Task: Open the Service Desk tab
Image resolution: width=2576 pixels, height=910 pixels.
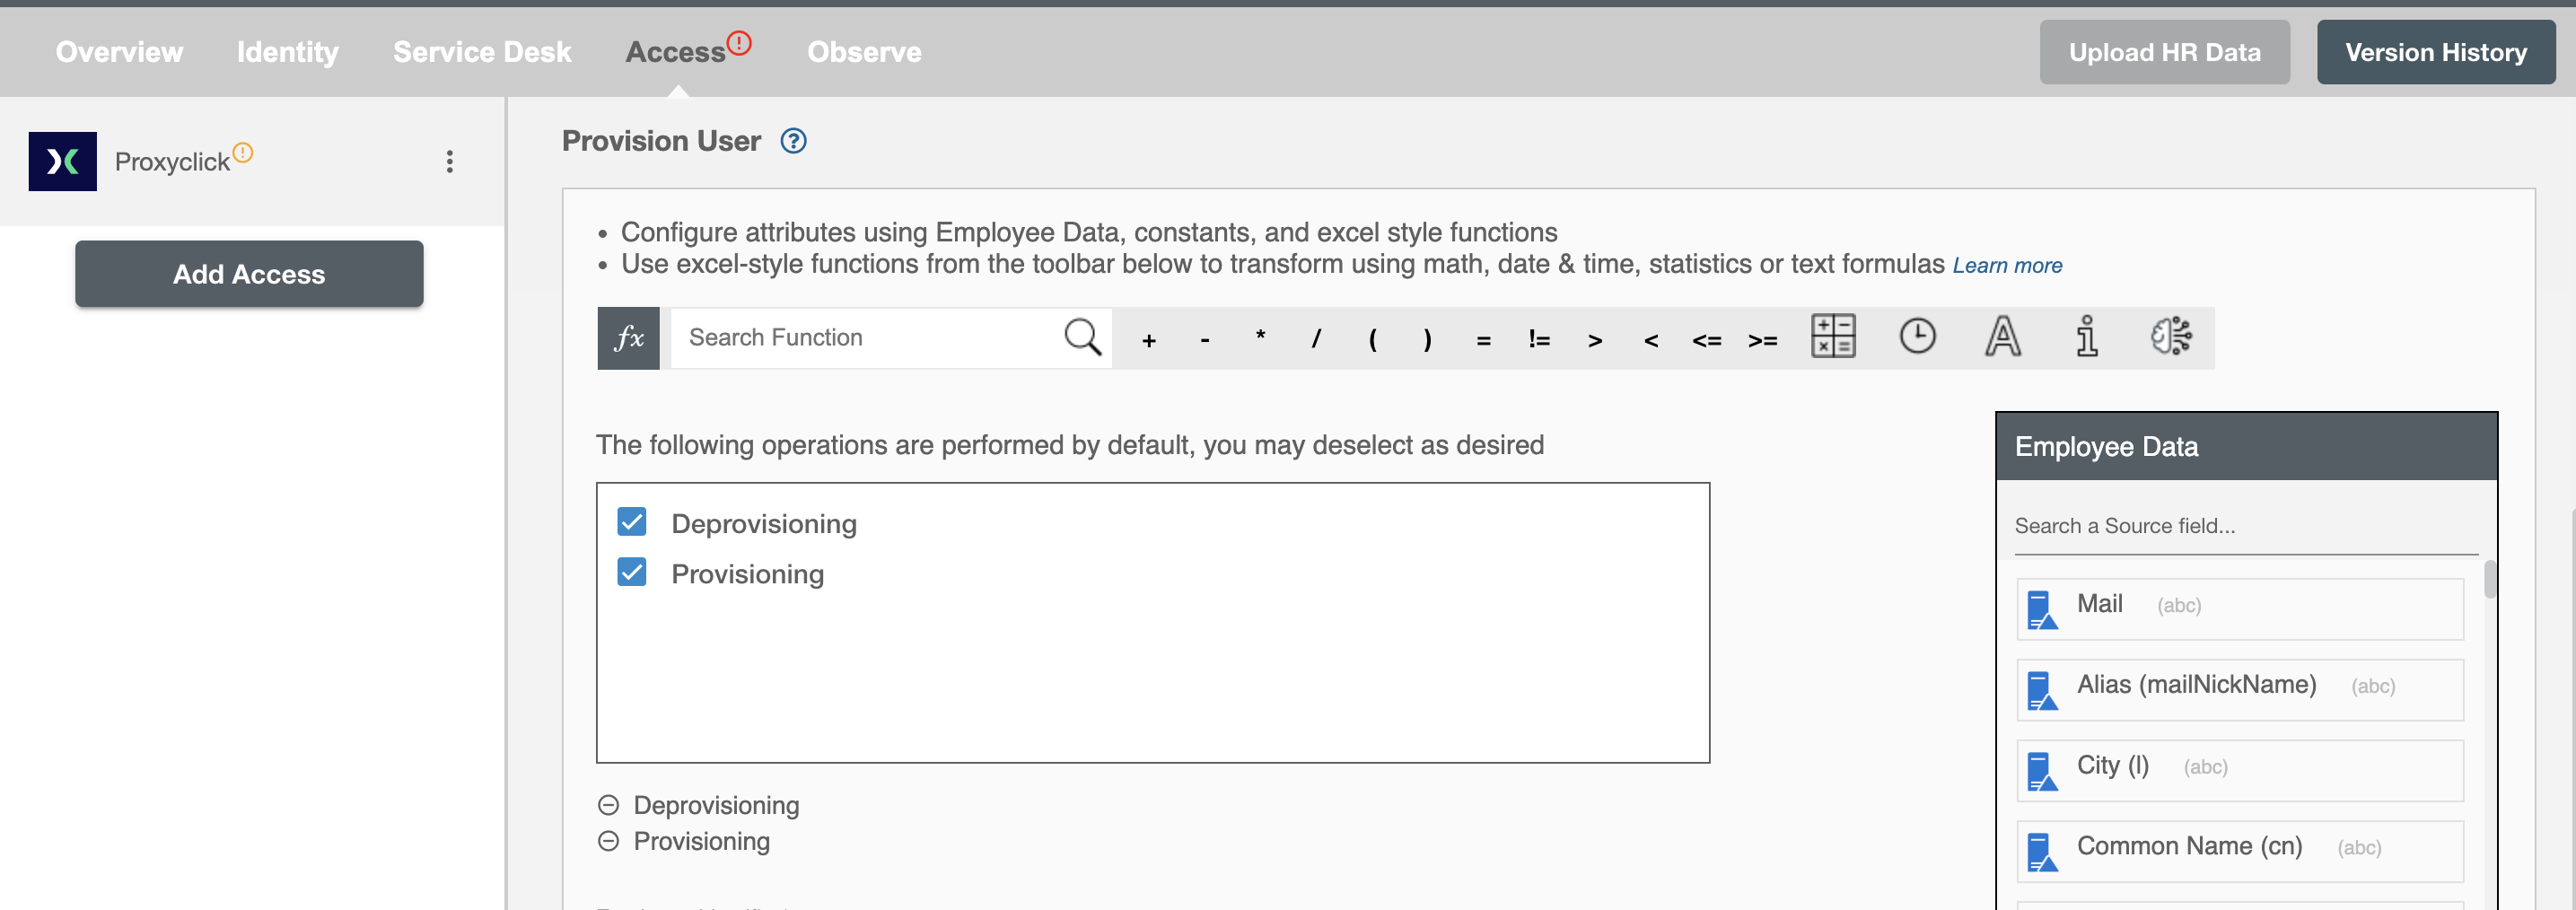Action: (x=482, y=52)
